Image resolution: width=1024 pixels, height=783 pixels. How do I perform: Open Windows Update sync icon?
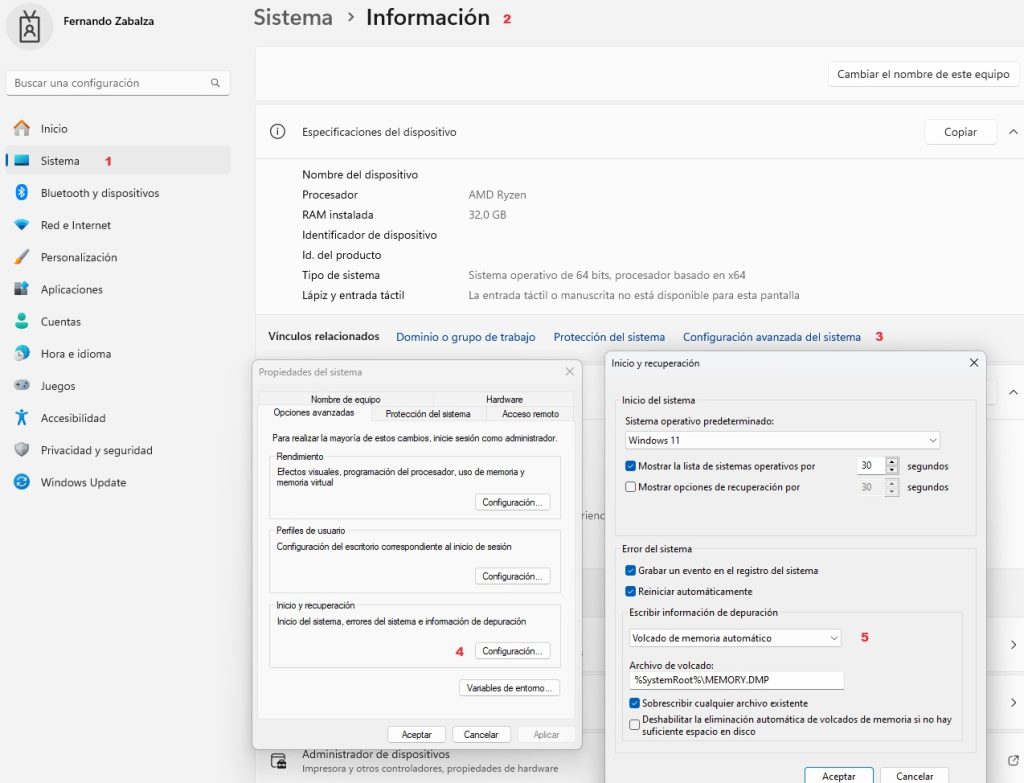[x=22, y=482]
